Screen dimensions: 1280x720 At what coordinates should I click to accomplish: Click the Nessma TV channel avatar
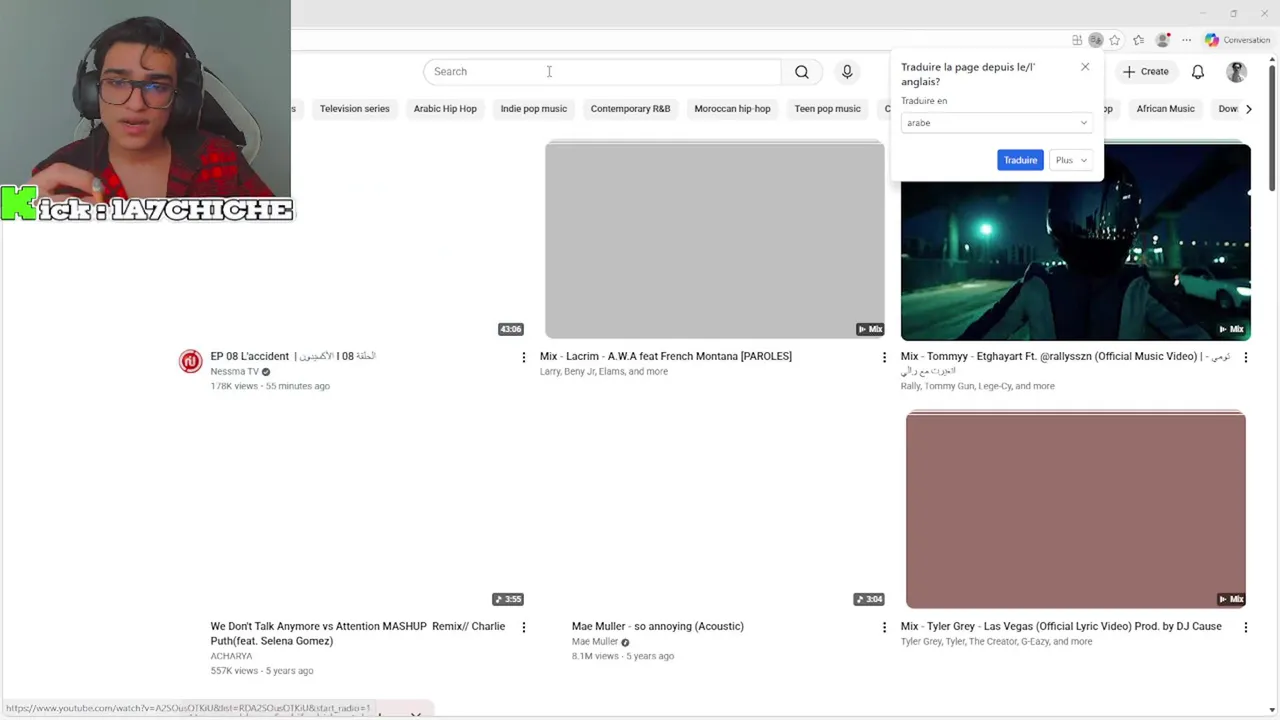point(190,361)
